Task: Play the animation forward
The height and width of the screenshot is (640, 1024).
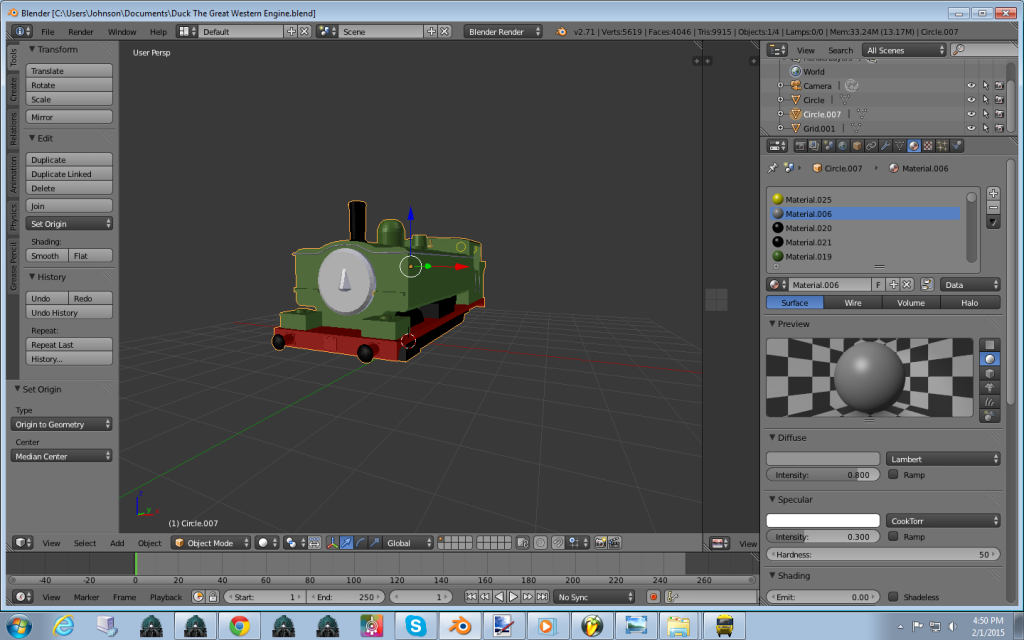Action: point(513,597)
